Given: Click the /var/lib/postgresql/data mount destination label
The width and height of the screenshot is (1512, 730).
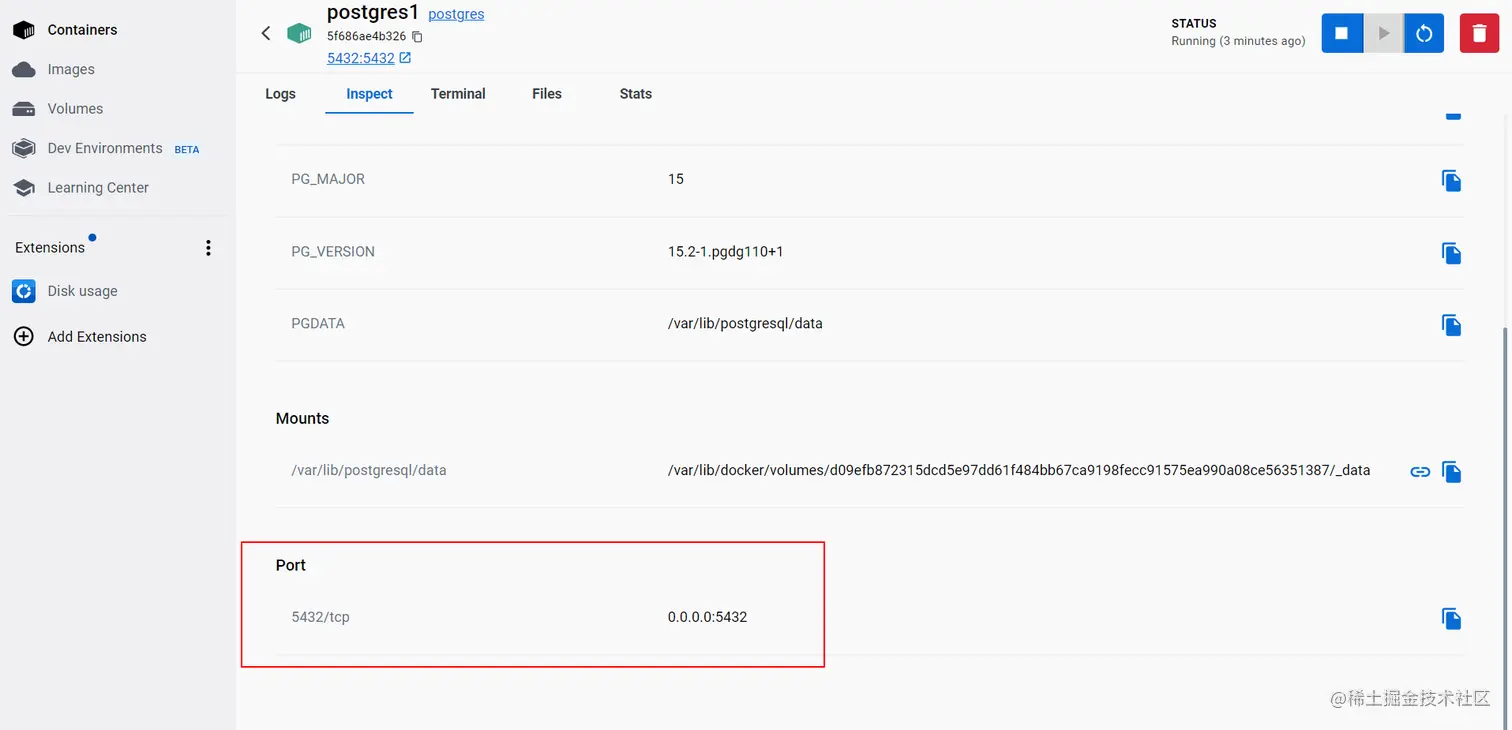Looking at the screenshot, I should (x=368, y=470).
